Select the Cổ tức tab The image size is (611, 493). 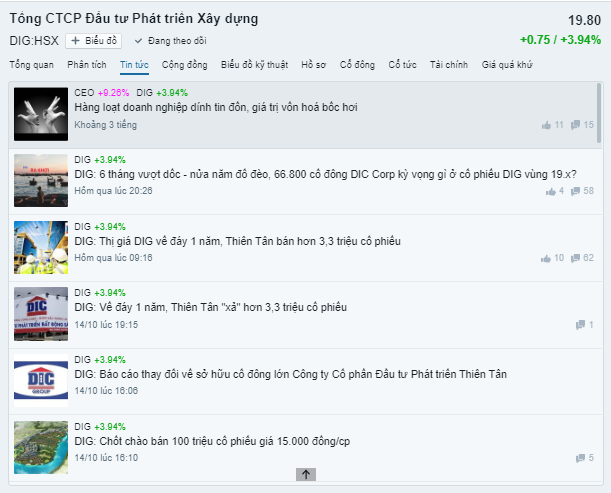(403, 65)
